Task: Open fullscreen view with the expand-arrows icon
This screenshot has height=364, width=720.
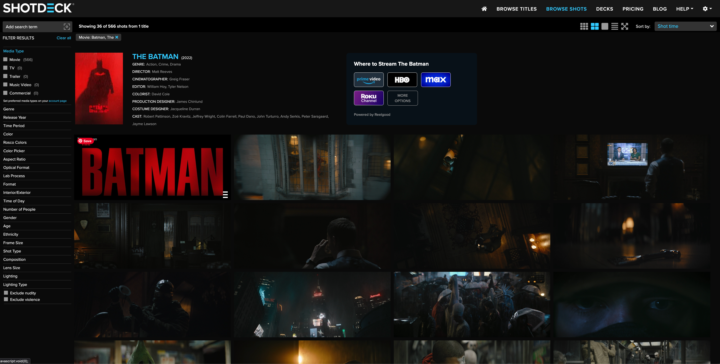Action: click(x=624, y=27)
